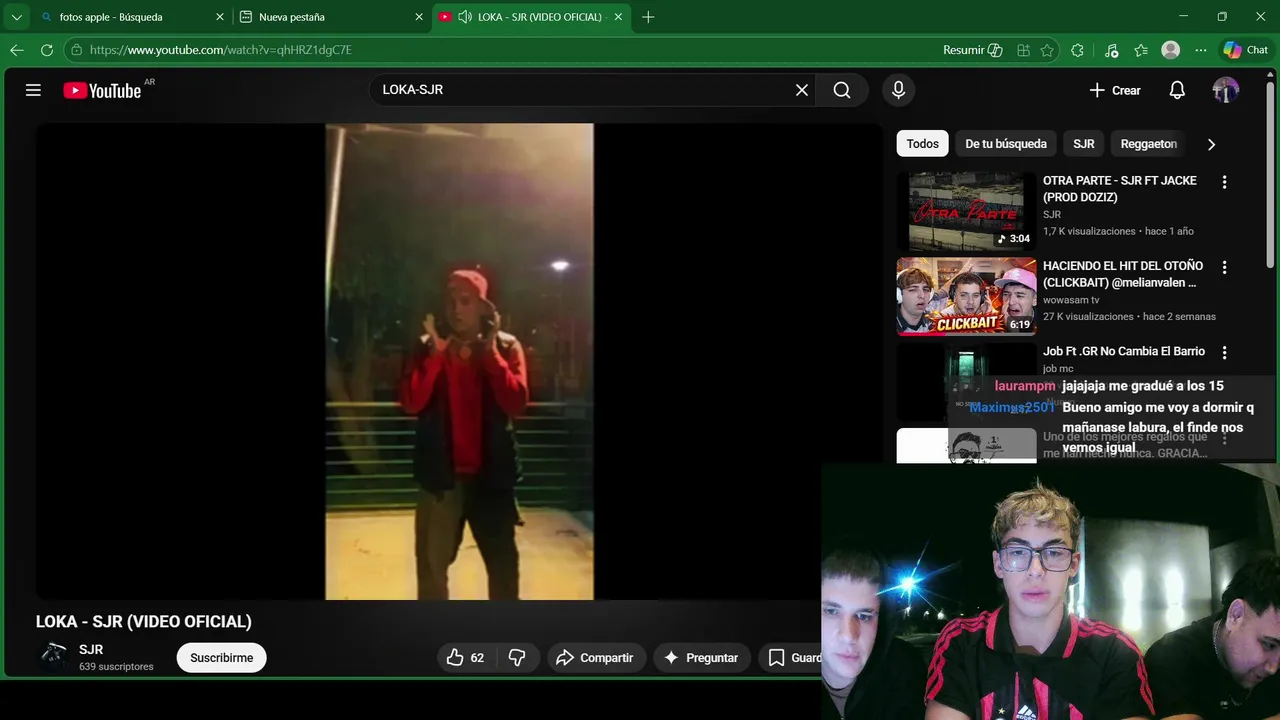Screen dimensions: 1280x720
Task: Focus the browser address bar URL
Action: click(x=221, y=50)
